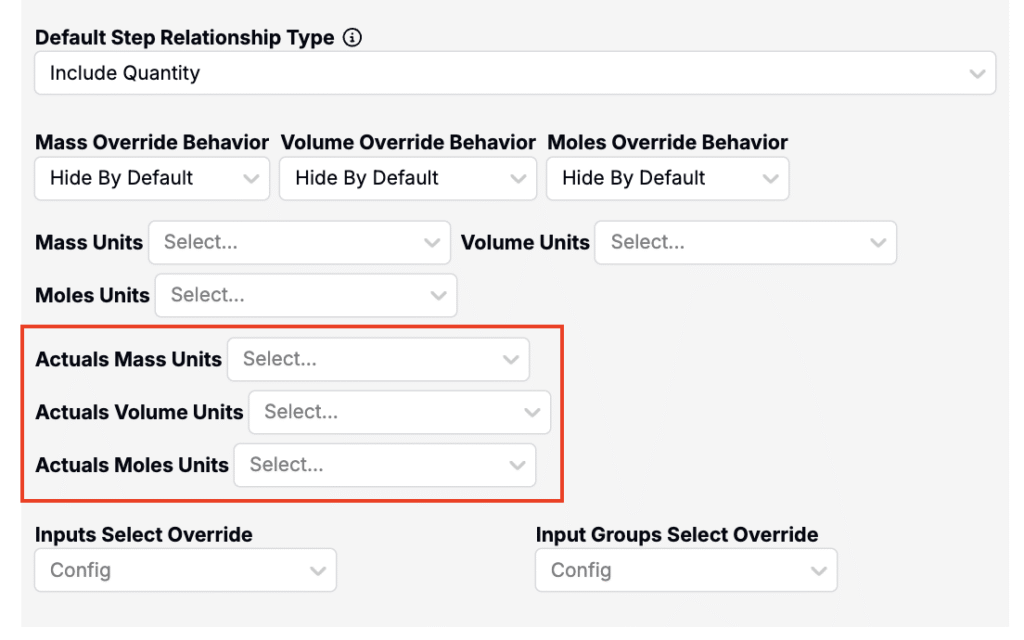Click 'Select...' placeholder in Actuals Moles Units
The height and width of the screenshot is (640, 1024).
point(286,465)
